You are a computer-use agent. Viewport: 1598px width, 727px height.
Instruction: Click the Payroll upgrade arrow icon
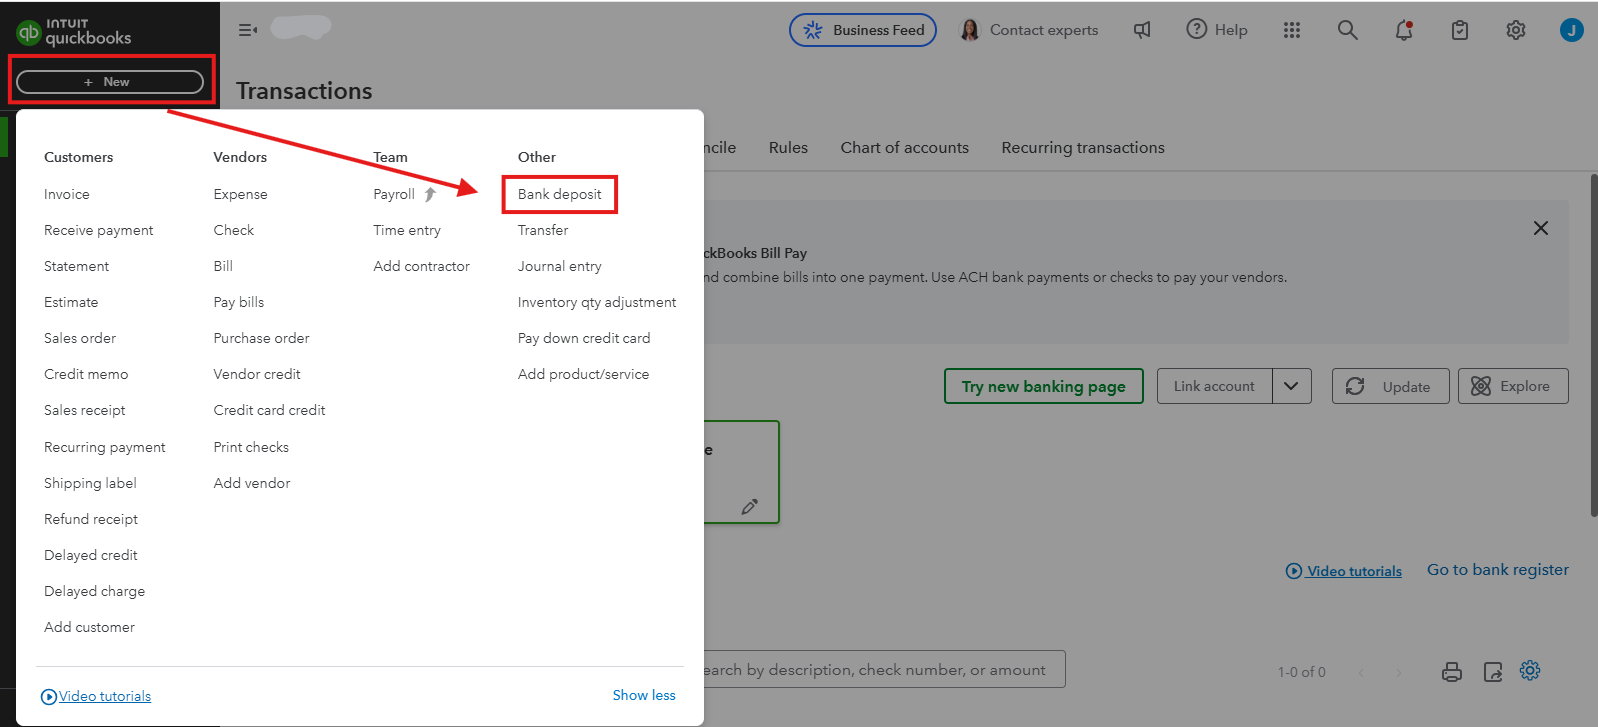(x=430, y=194)
